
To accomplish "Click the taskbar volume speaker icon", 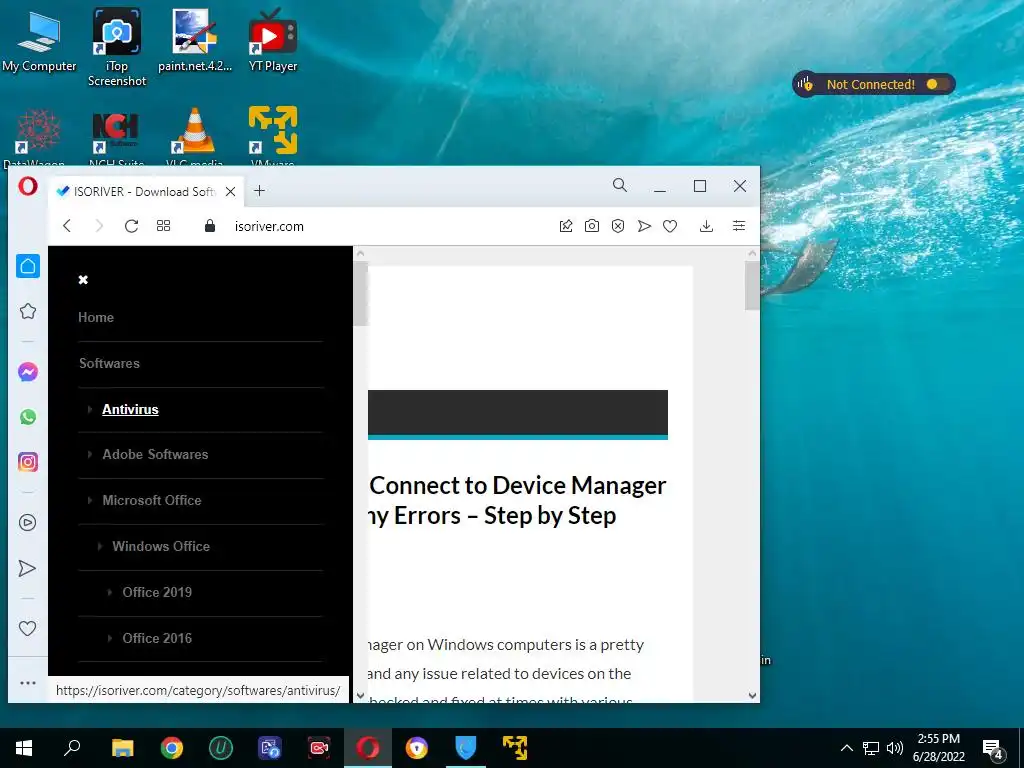I will coord(895,748).
